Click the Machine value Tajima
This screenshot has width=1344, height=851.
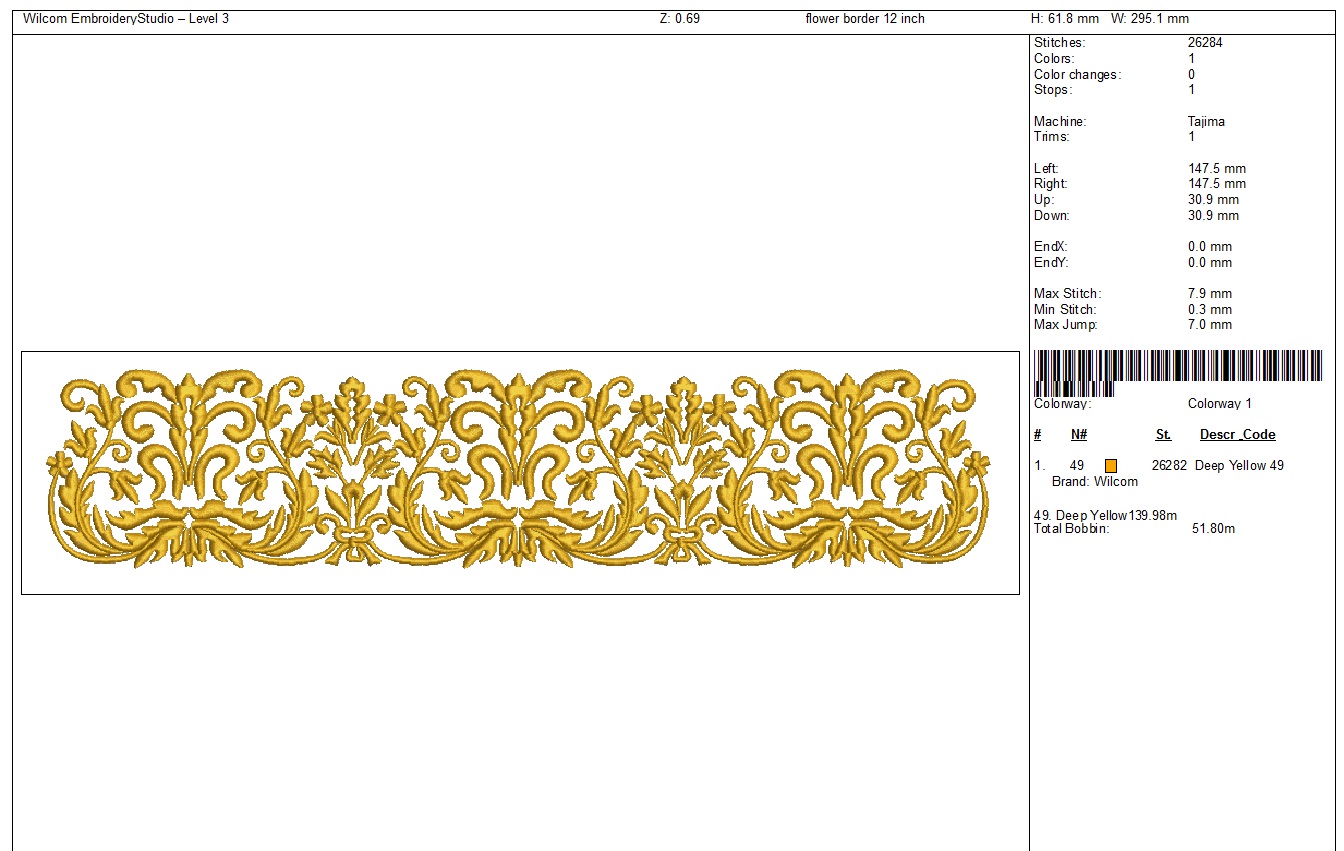[x=1206, y=122]
